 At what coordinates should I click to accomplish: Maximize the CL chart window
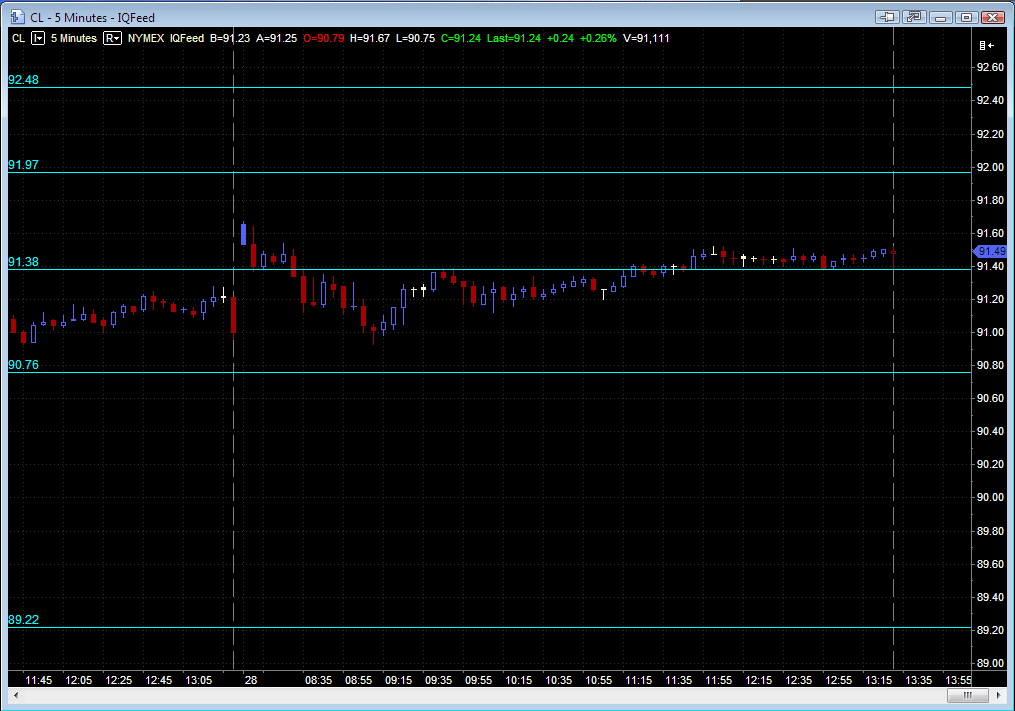(x=966, y=17)
